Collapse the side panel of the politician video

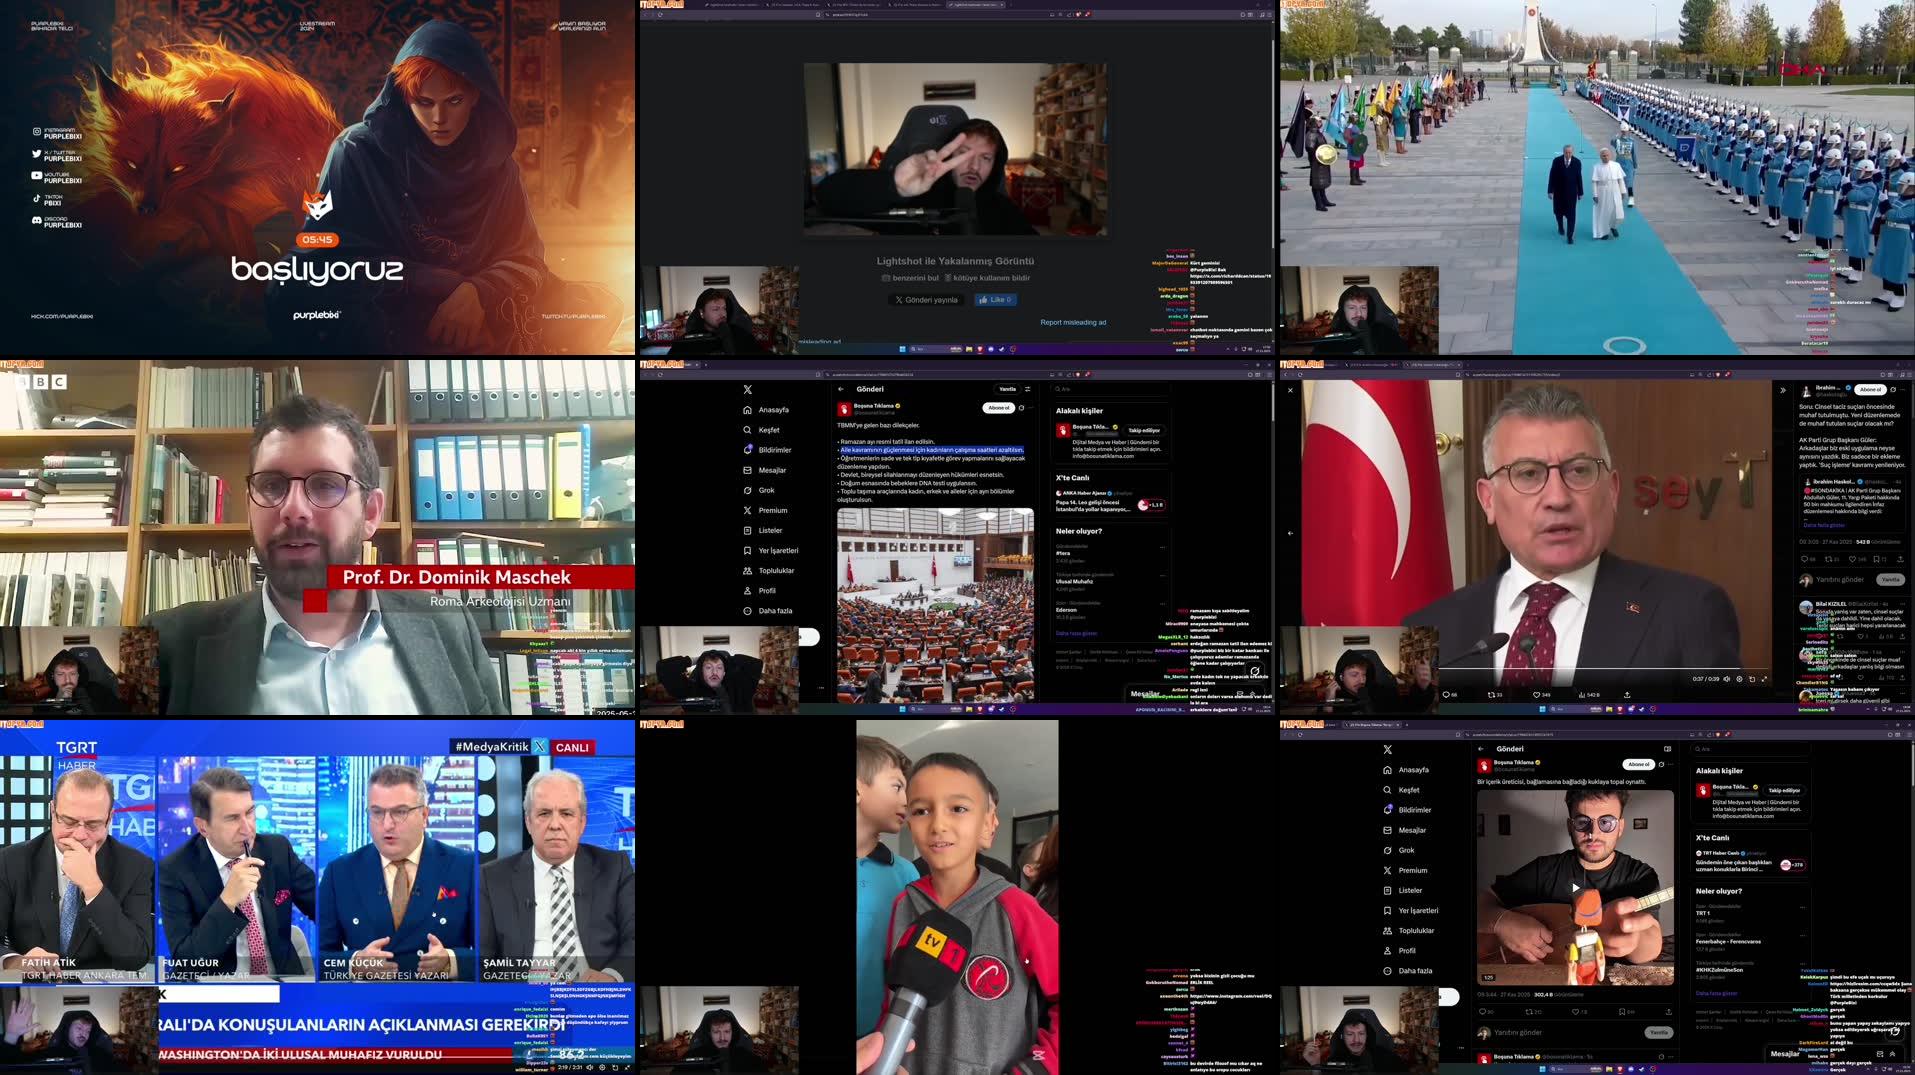pyautogui.click(x=1782, y=390)
